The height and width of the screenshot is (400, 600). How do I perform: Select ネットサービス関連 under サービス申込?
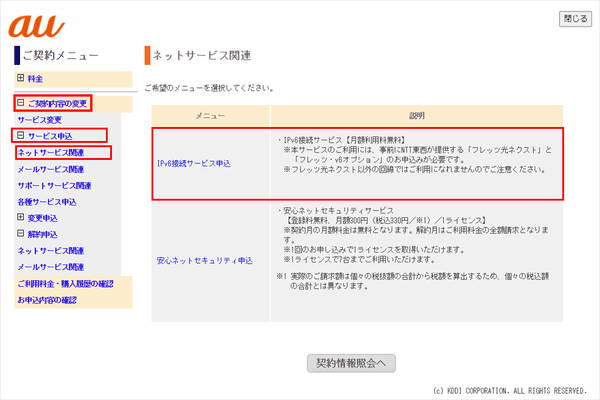point(50,152)
